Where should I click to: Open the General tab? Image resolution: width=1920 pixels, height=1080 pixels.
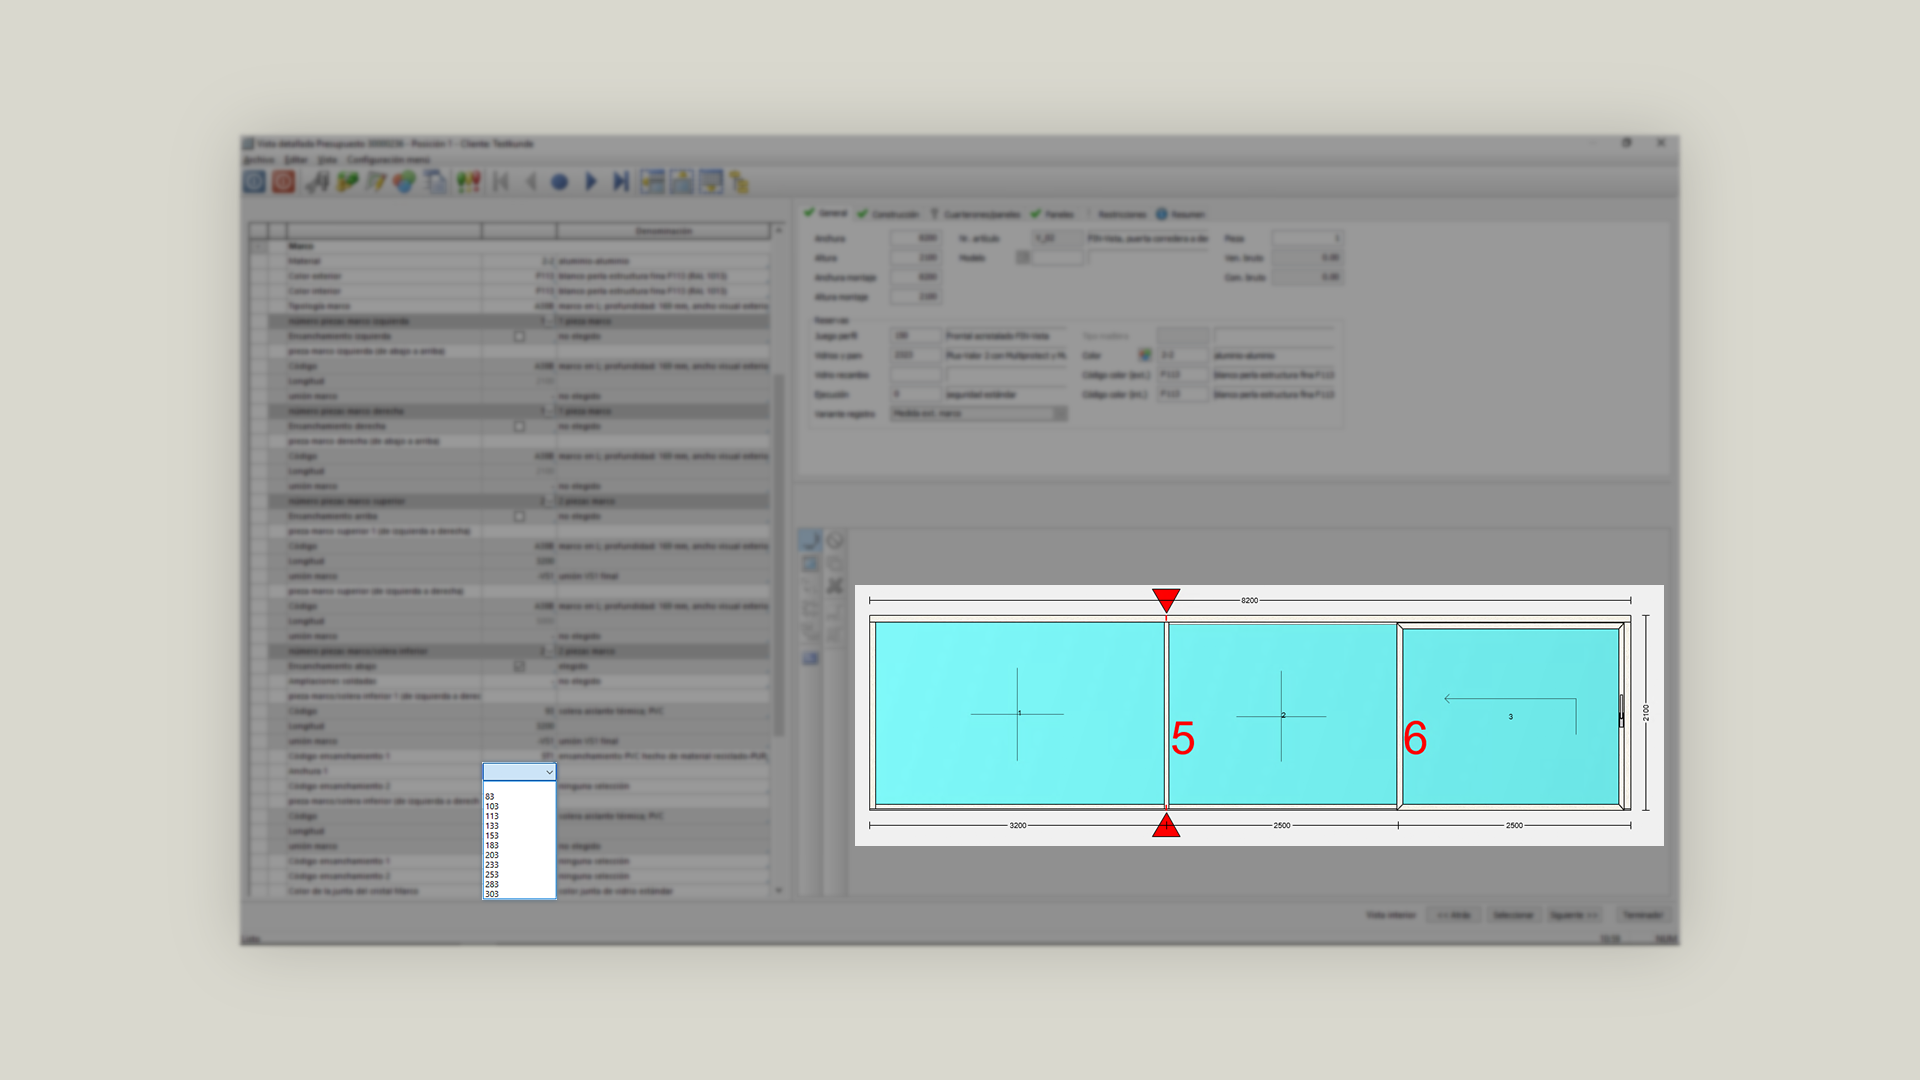[826, 214]
